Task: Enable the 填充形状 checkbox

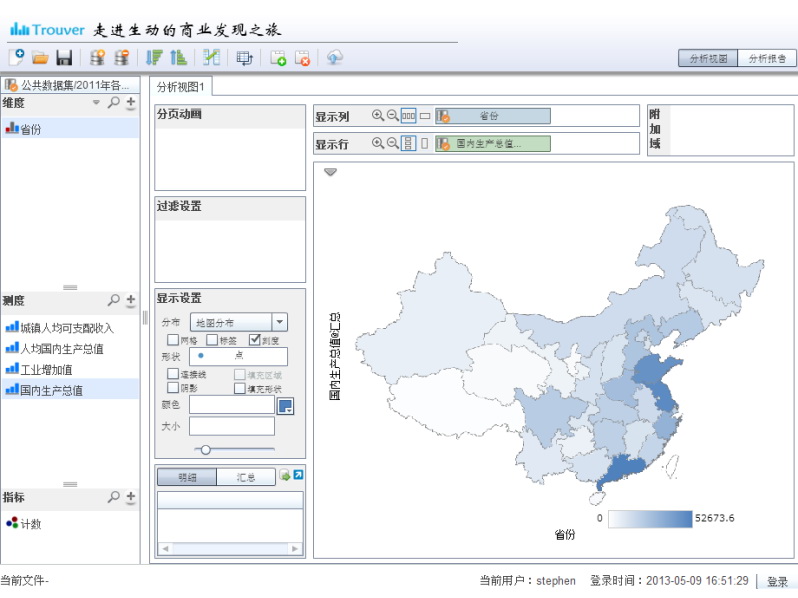Action: point(240,388)
